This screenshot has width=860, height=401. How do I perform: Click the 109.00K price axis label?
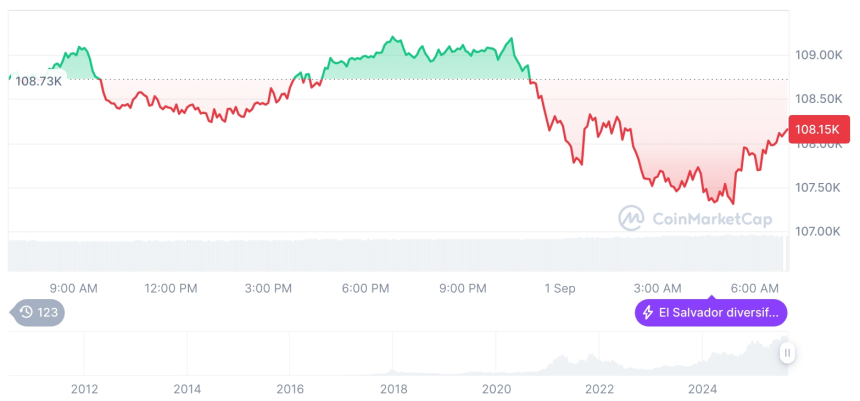click(818, 55)
